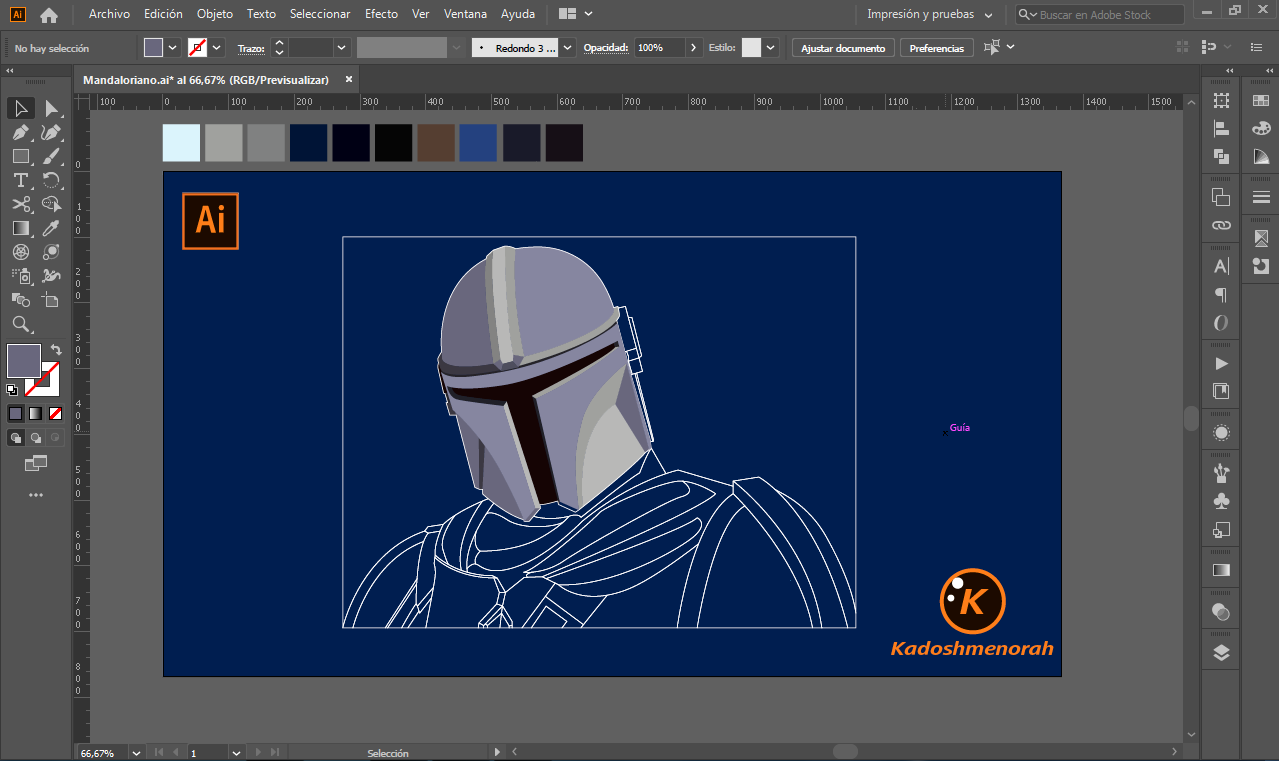This screenshot has height=761, width=1279.
Task: Click the Home icon in top bar
Action: [48, 15]
